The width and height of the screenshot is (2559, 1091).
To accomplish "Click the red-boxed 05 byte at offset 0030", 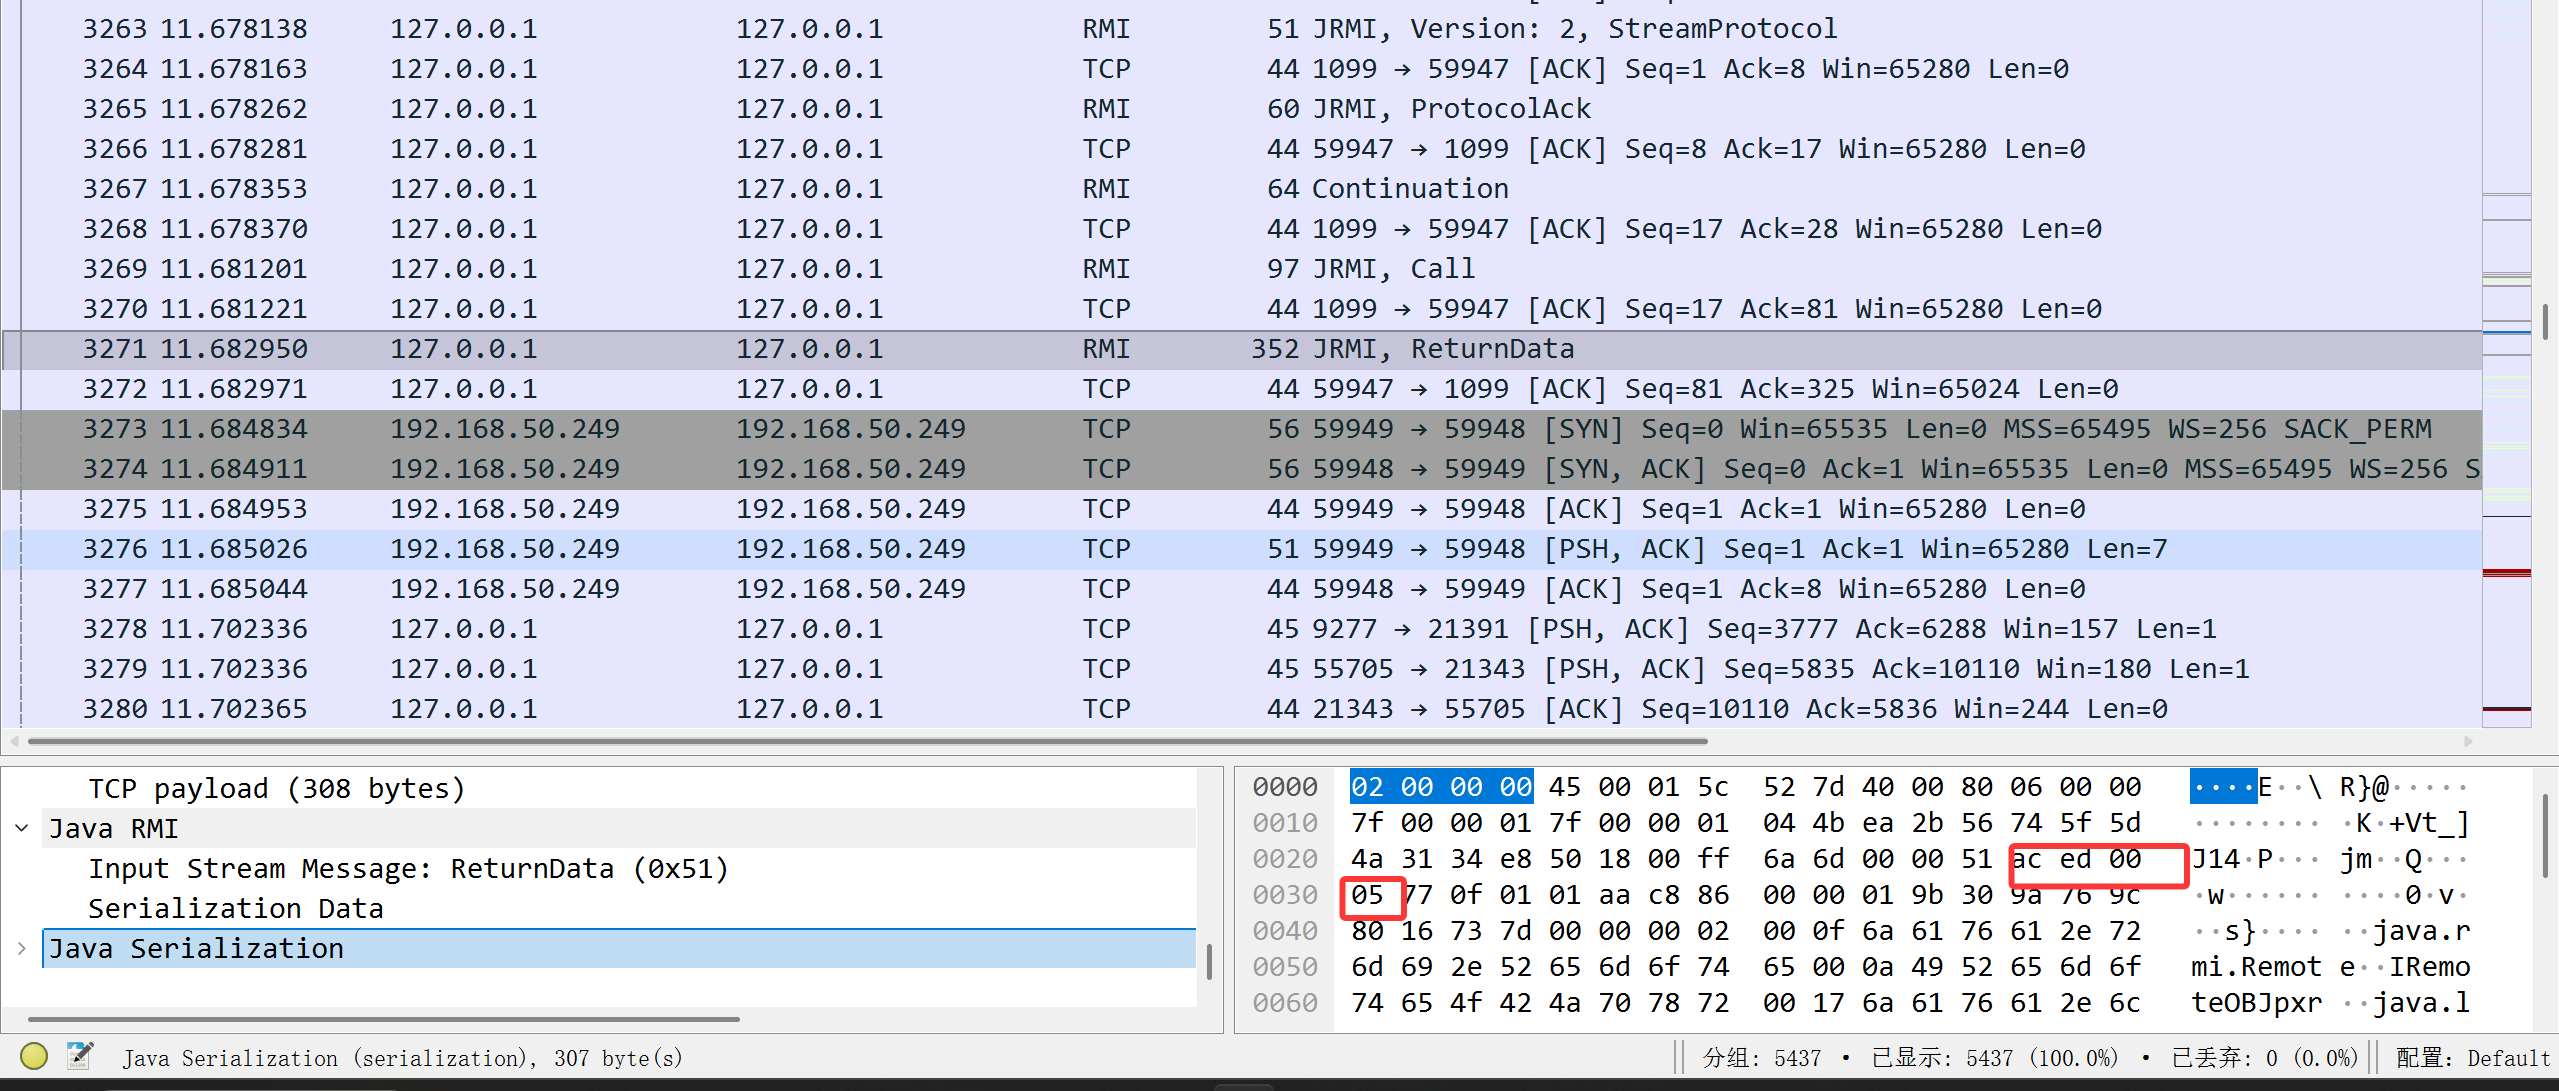I will 1367,895.
